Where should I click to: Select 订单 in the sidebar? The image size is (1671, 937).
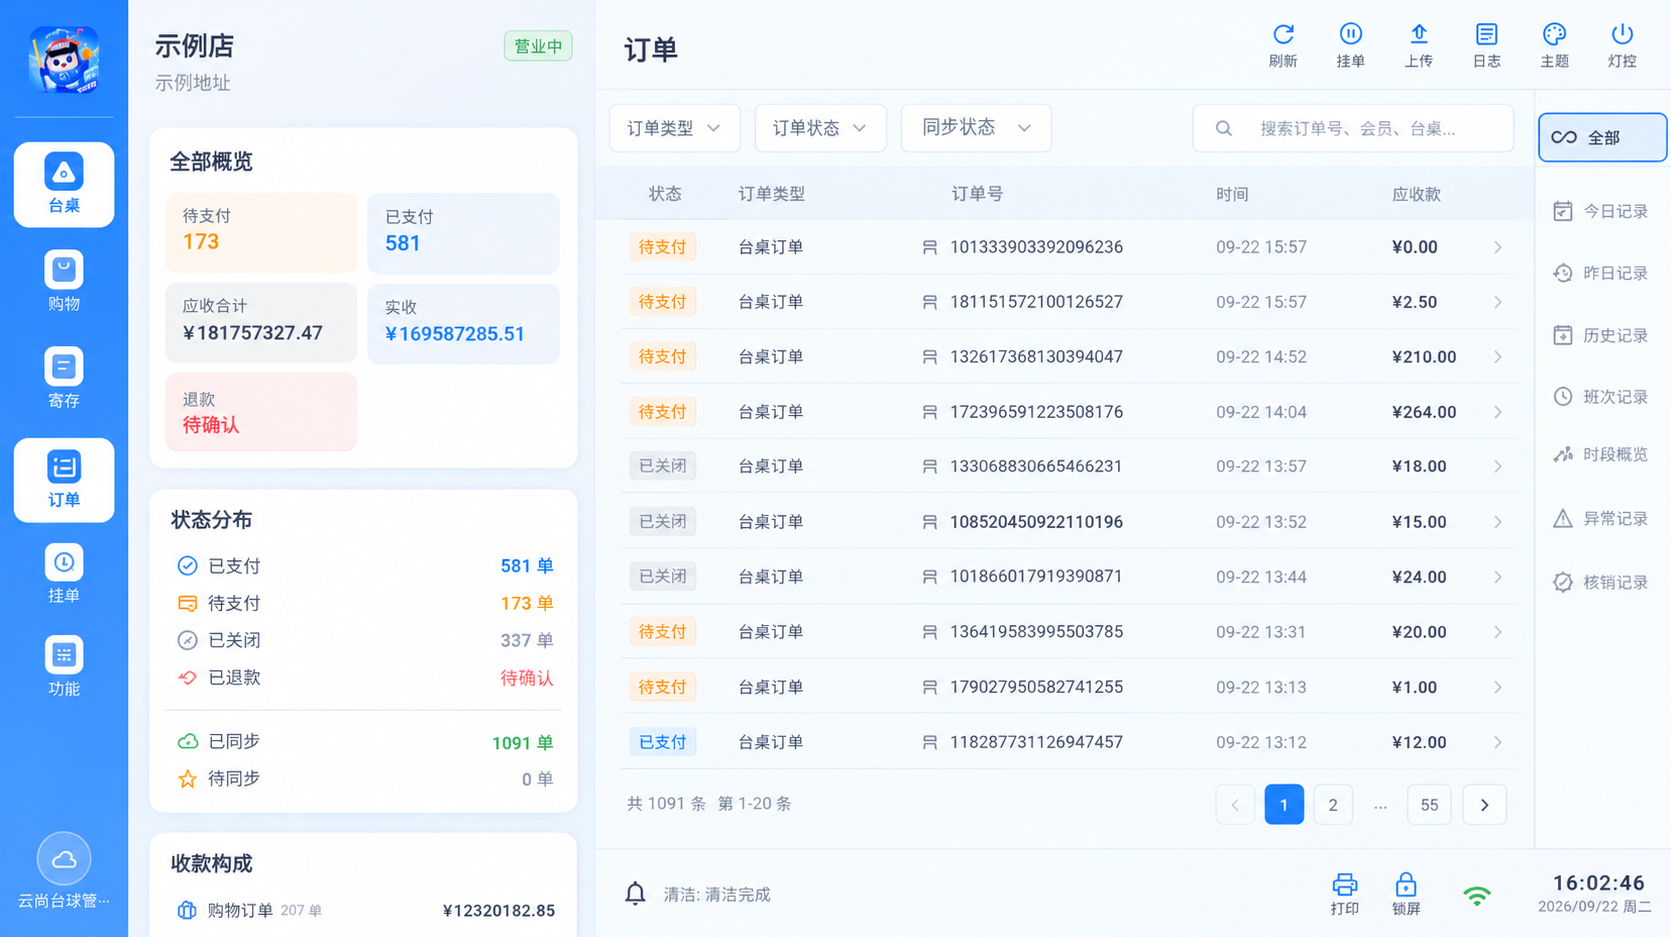click(x=64, y=480)
